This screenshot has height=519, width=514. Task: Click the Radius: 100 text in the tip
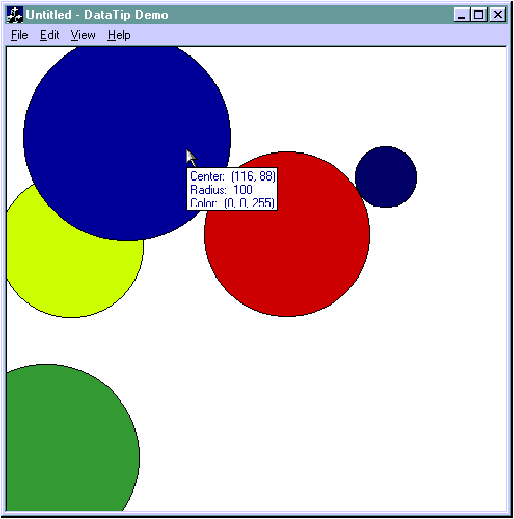pos(221,190)
